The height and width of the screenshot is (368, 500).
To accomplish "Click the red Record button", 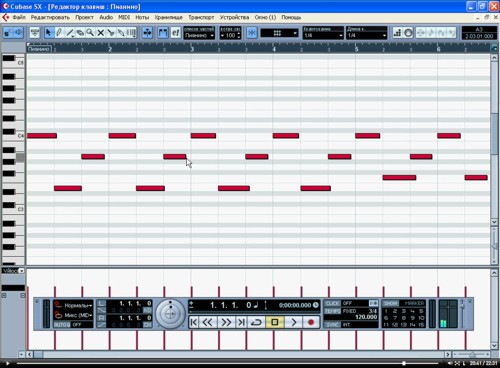I will pyautogui.click(x=311, y=322).
